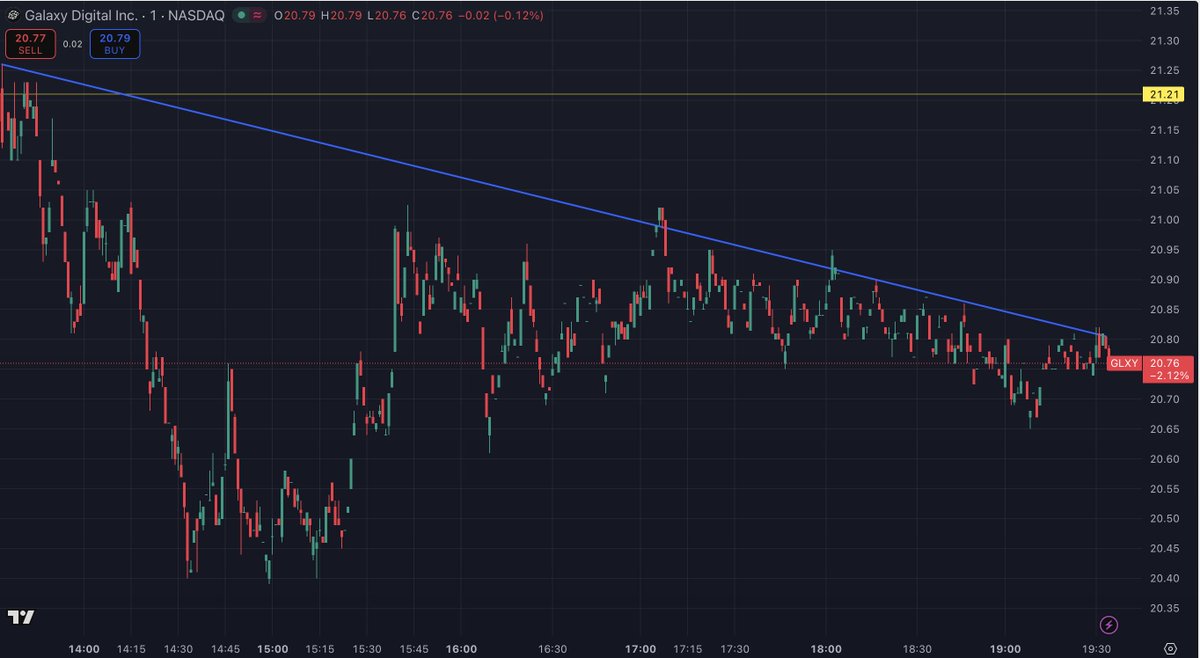Click the Galaxy Digital company logo icon
The image size is (1200, 658).
(x=12, y=16)
